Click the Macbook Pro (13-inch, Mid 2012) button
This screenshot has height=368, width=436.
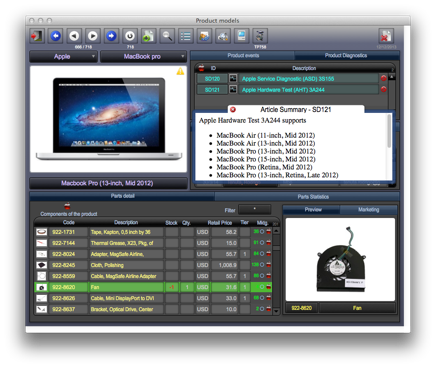pos(108,183)
